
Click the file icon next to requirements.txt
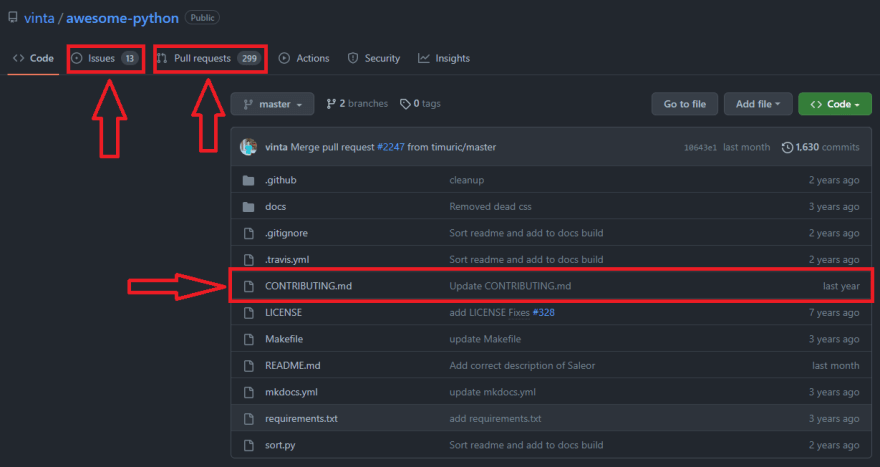point(249,419)
